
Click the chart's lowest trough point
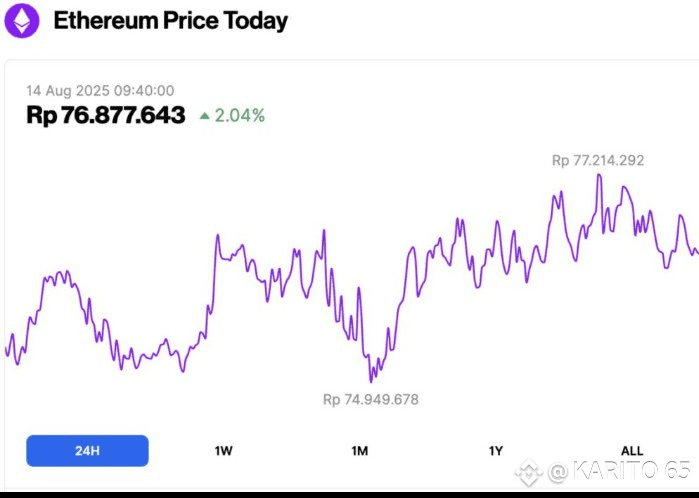coord(371,381)
